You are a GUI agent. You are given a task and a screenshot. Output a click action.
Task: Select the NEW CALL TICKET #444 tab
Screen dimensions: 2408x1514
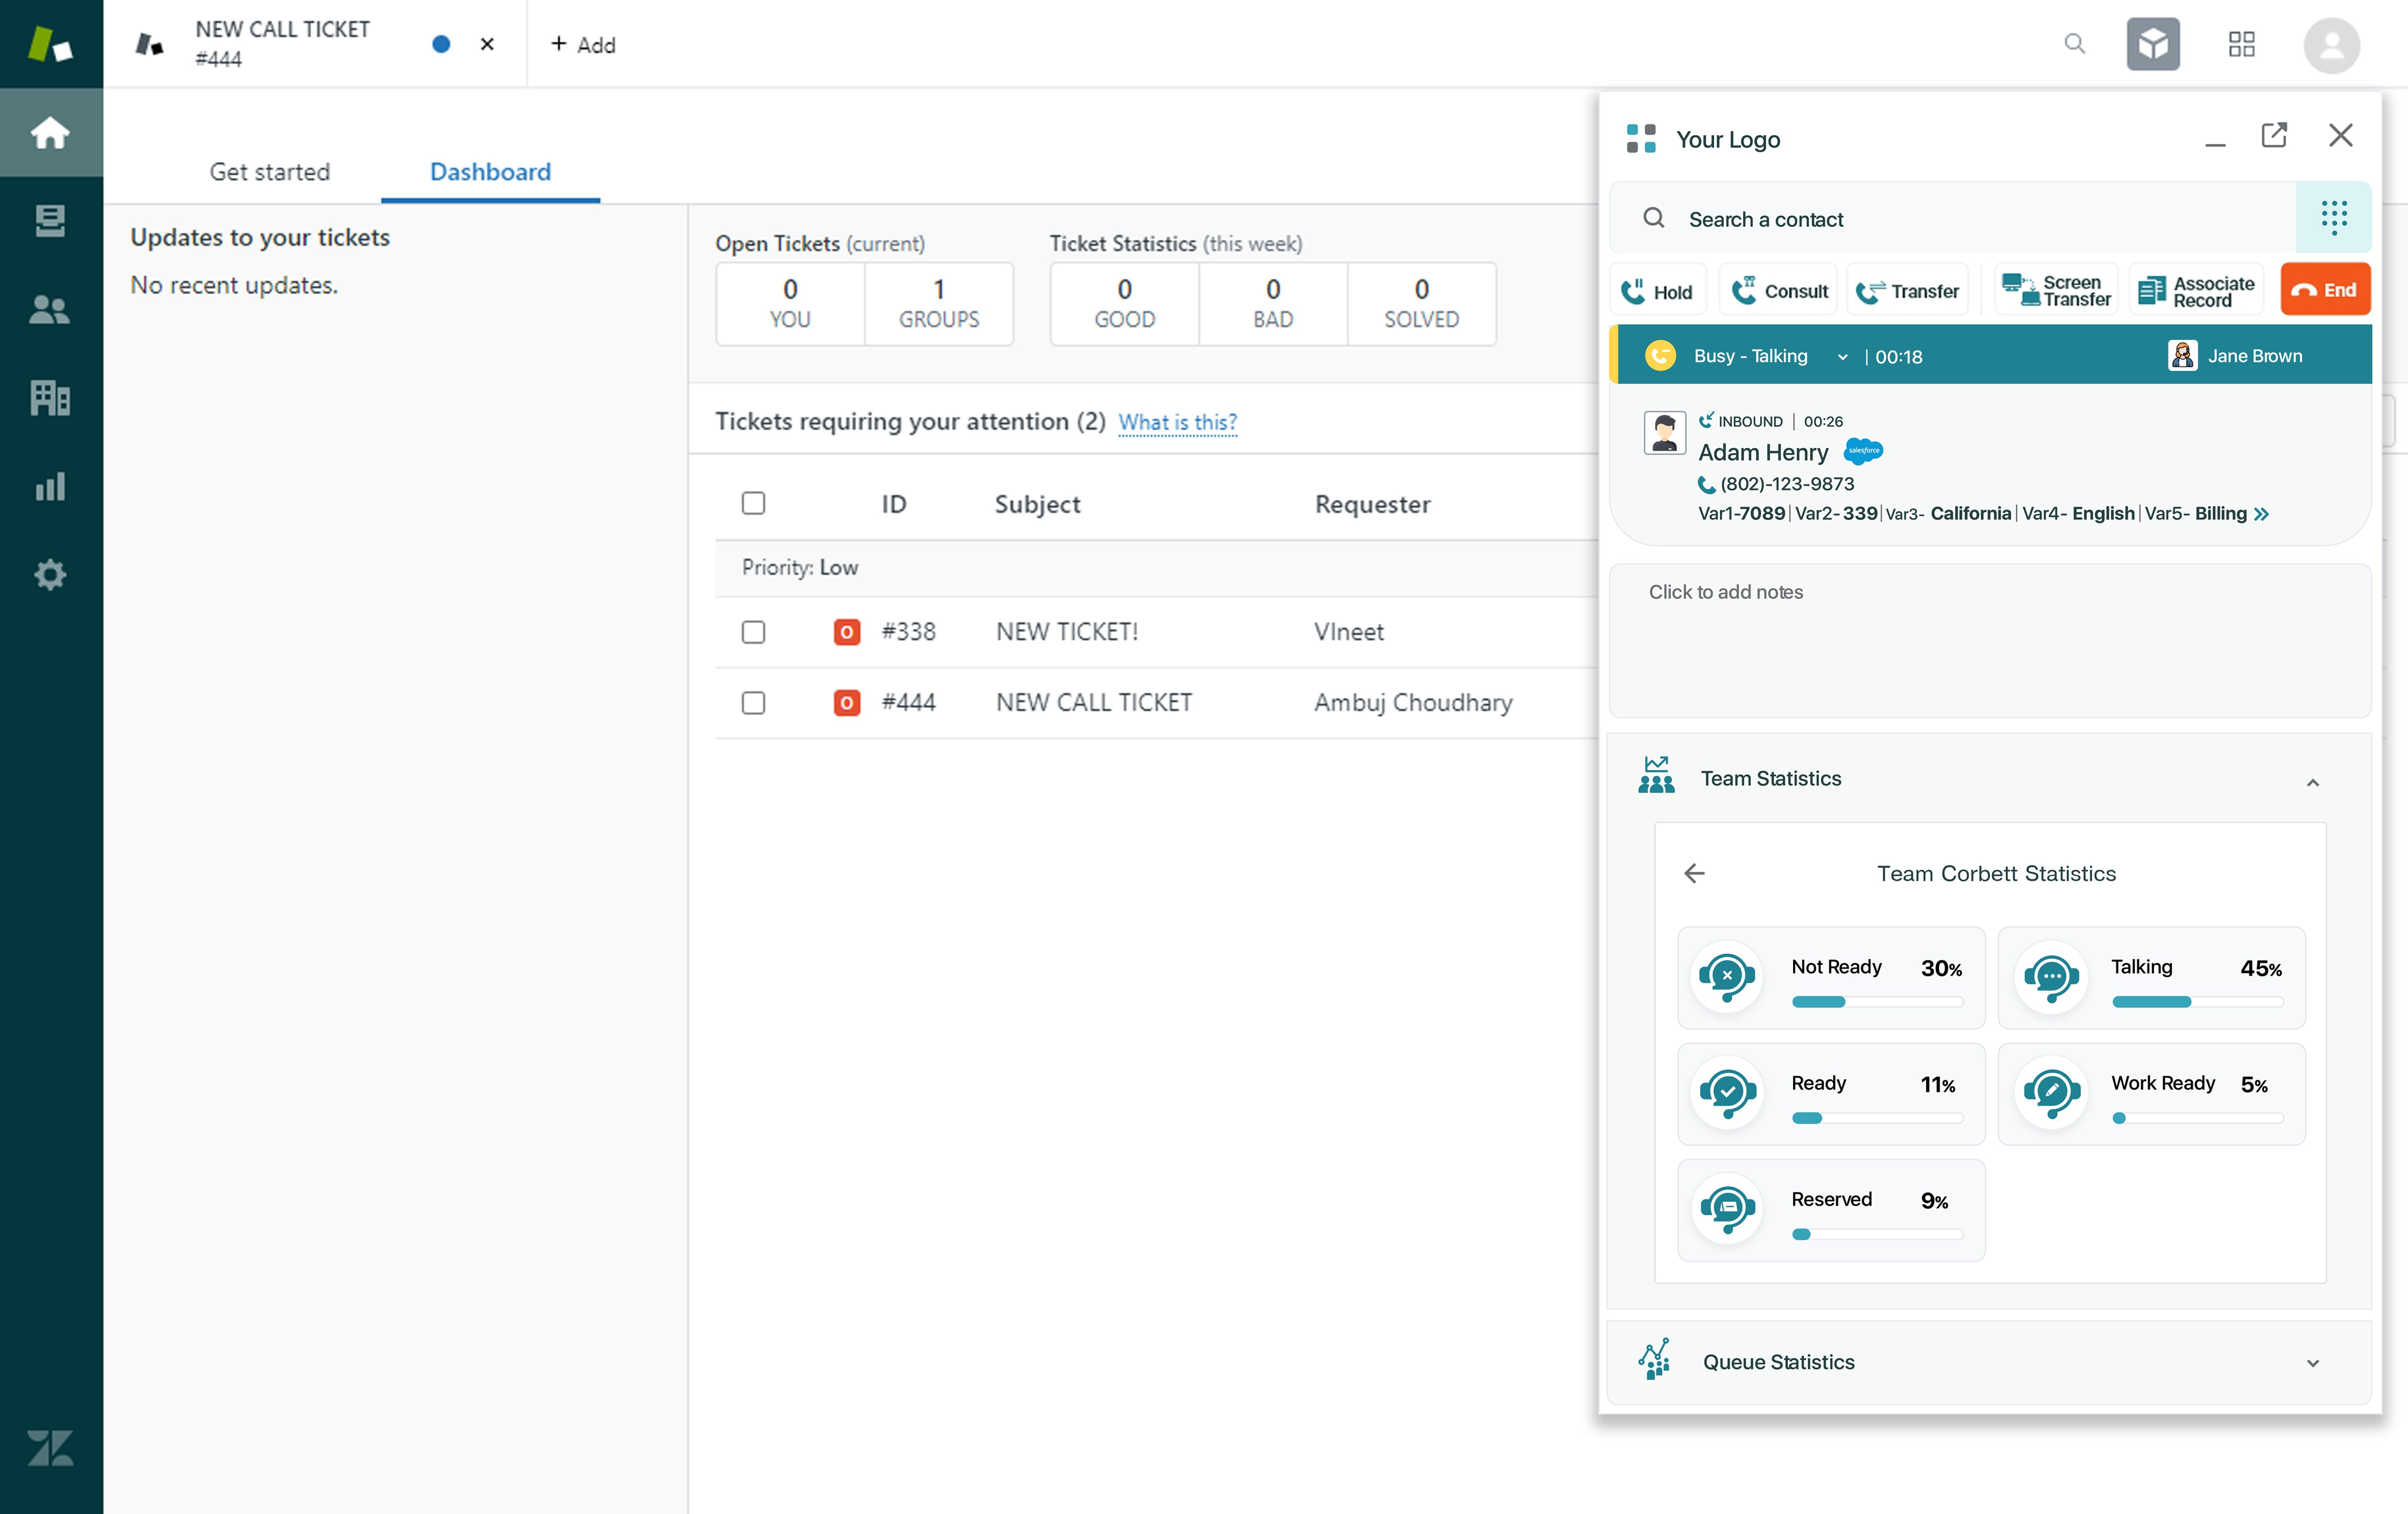(283, 44)
